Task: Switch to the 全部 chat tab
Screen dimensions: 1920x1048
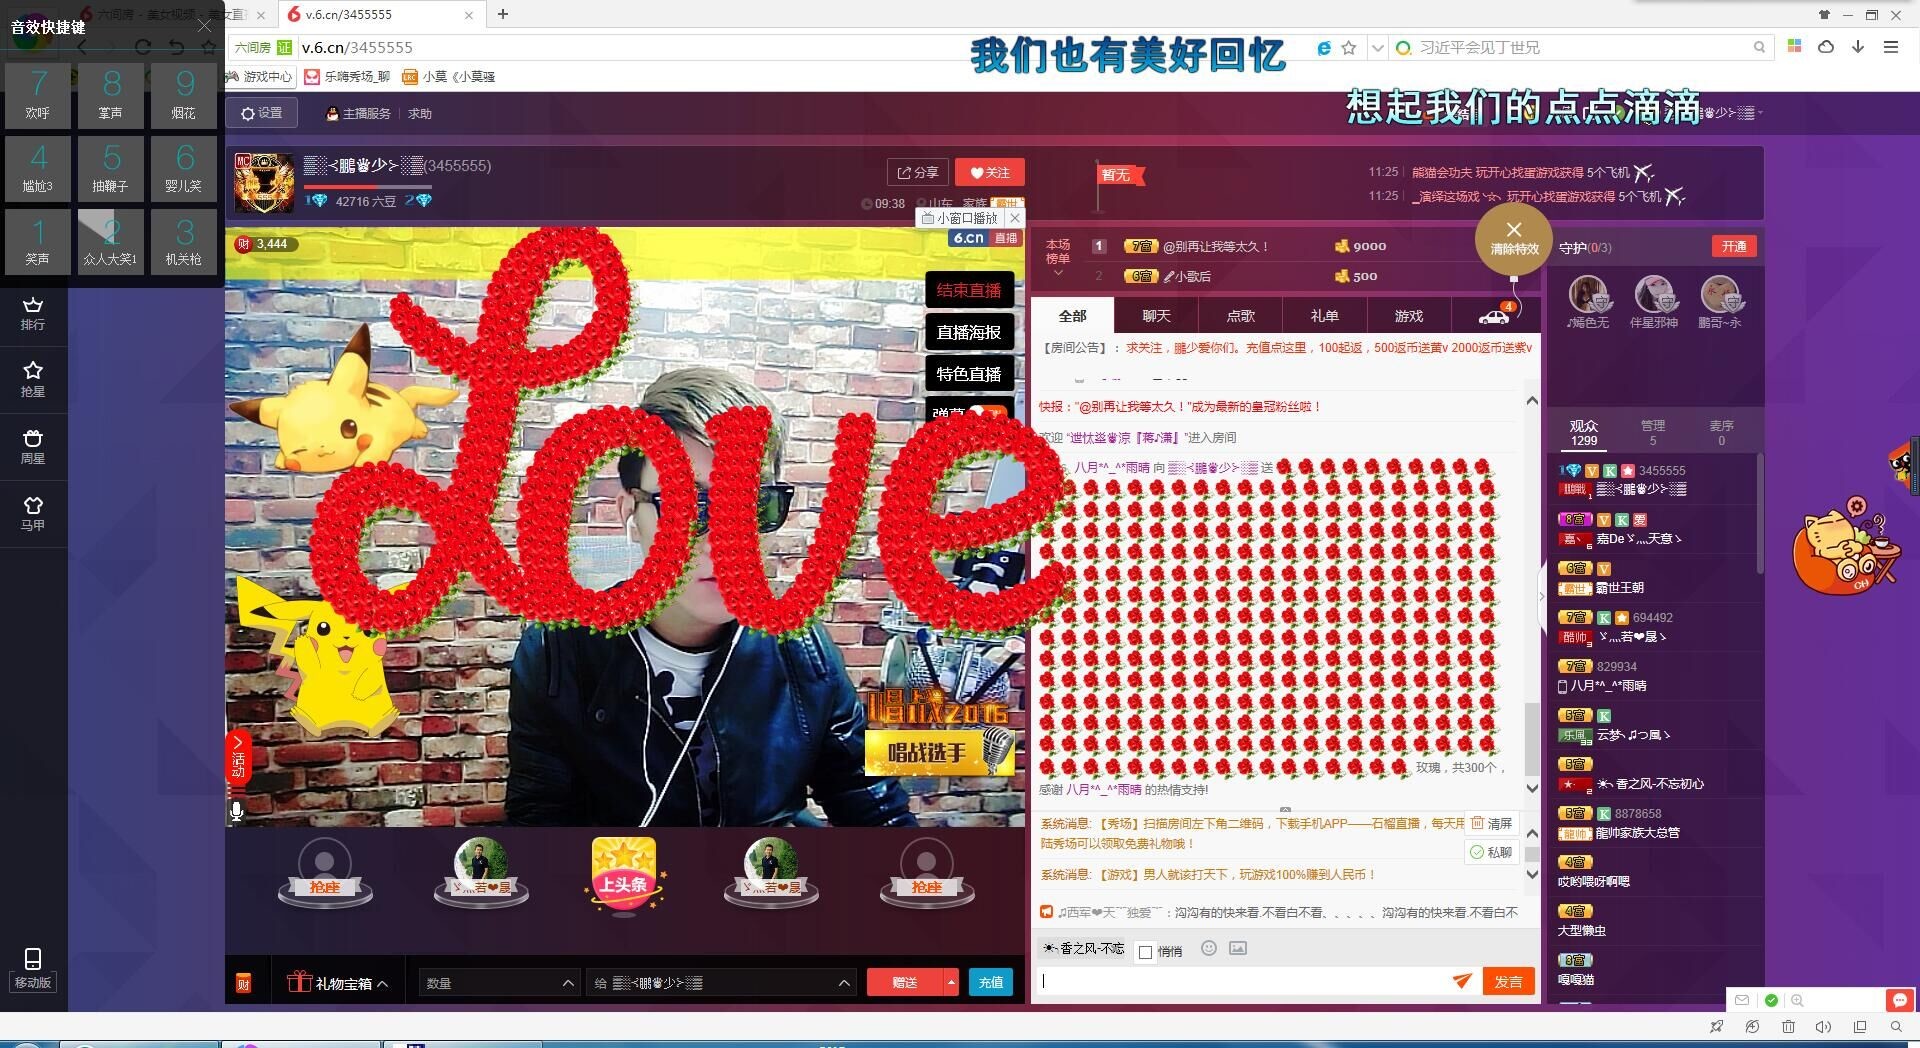Action: [1073, 316]
